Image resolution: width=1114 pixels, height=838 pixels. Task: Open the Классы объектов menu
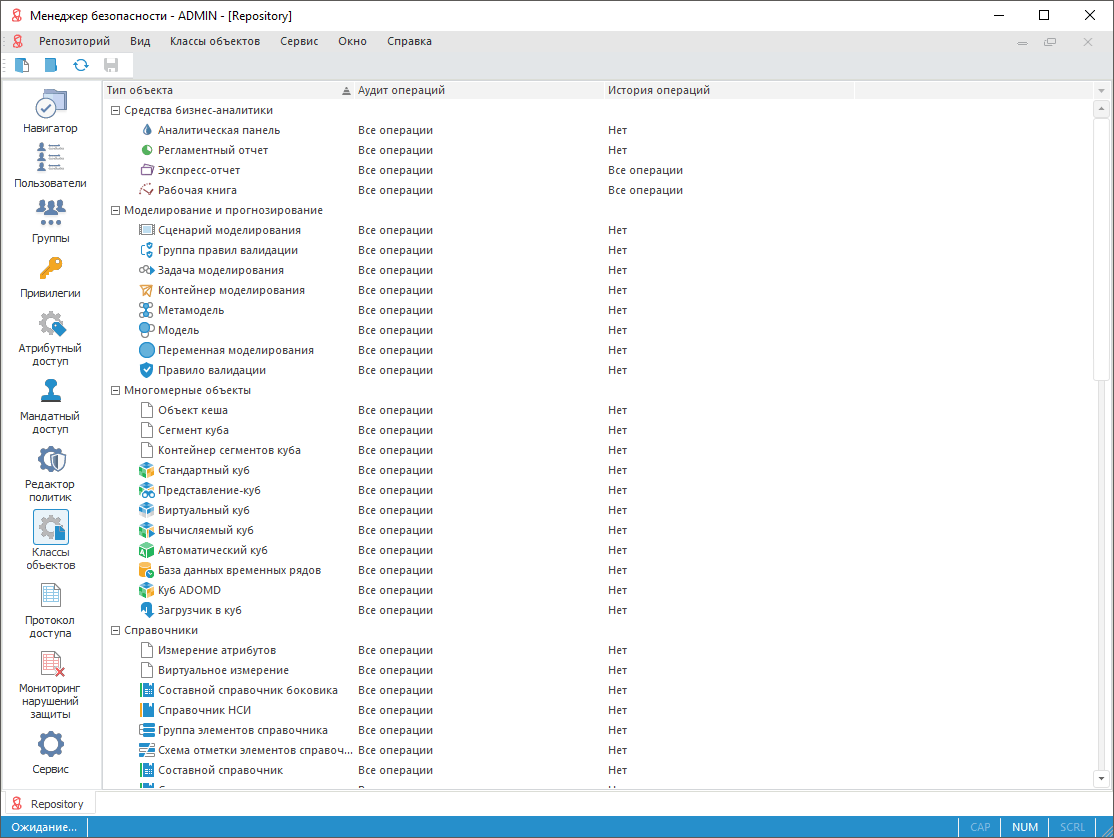[x=214, y=41]
